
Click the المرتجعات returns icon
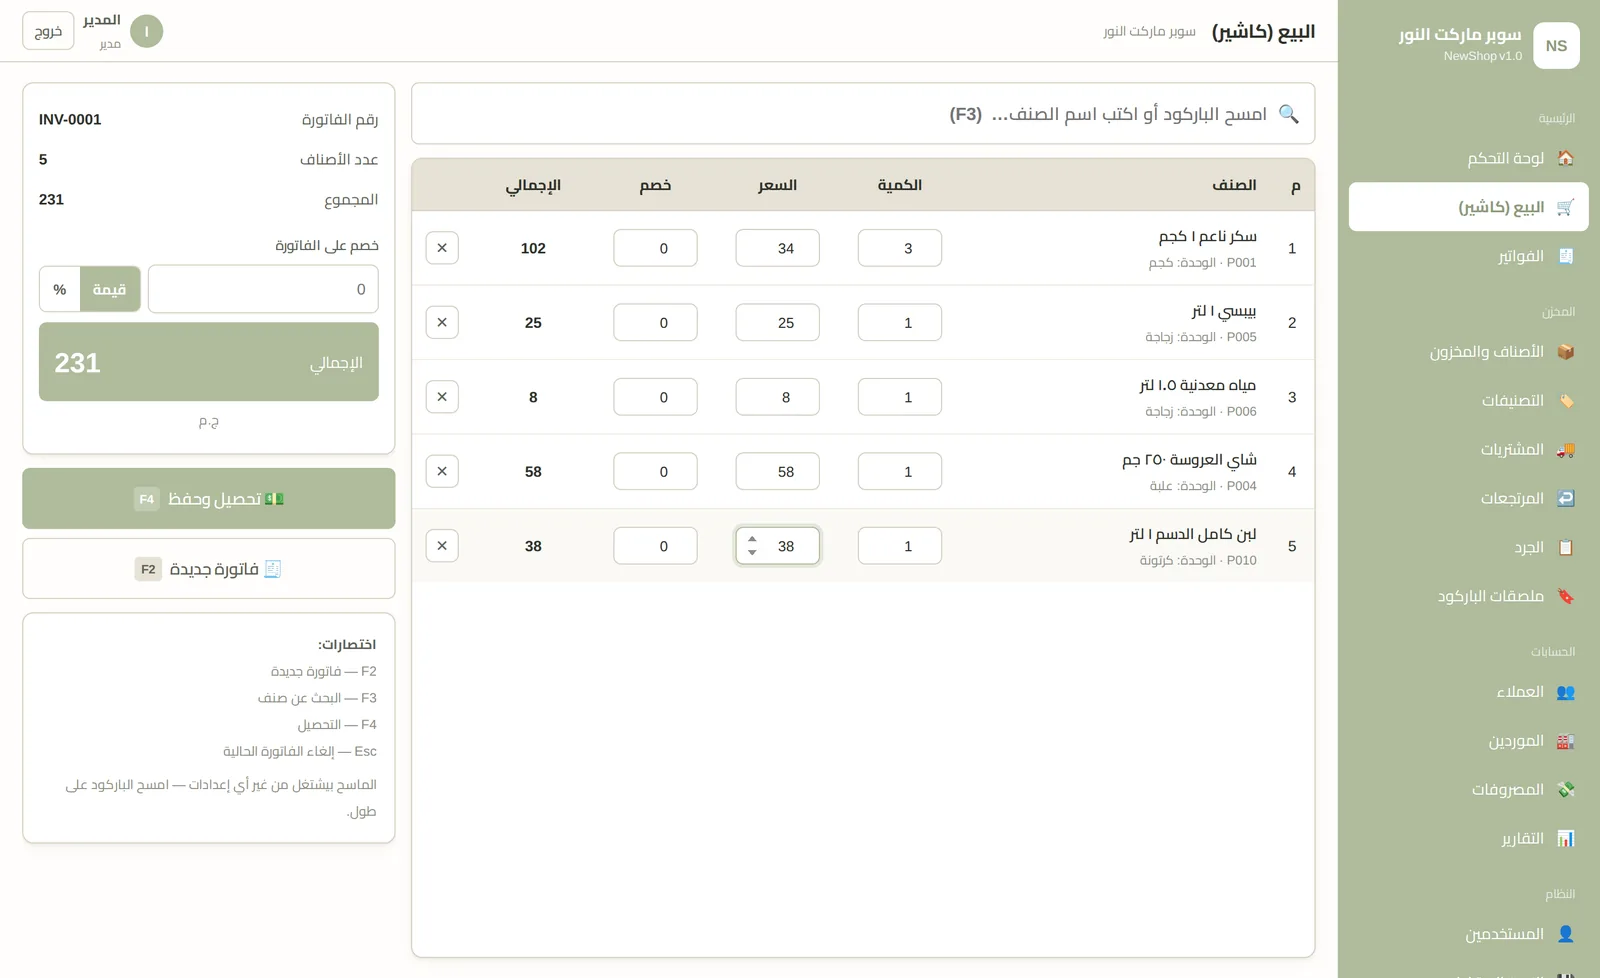(1566, 498)
